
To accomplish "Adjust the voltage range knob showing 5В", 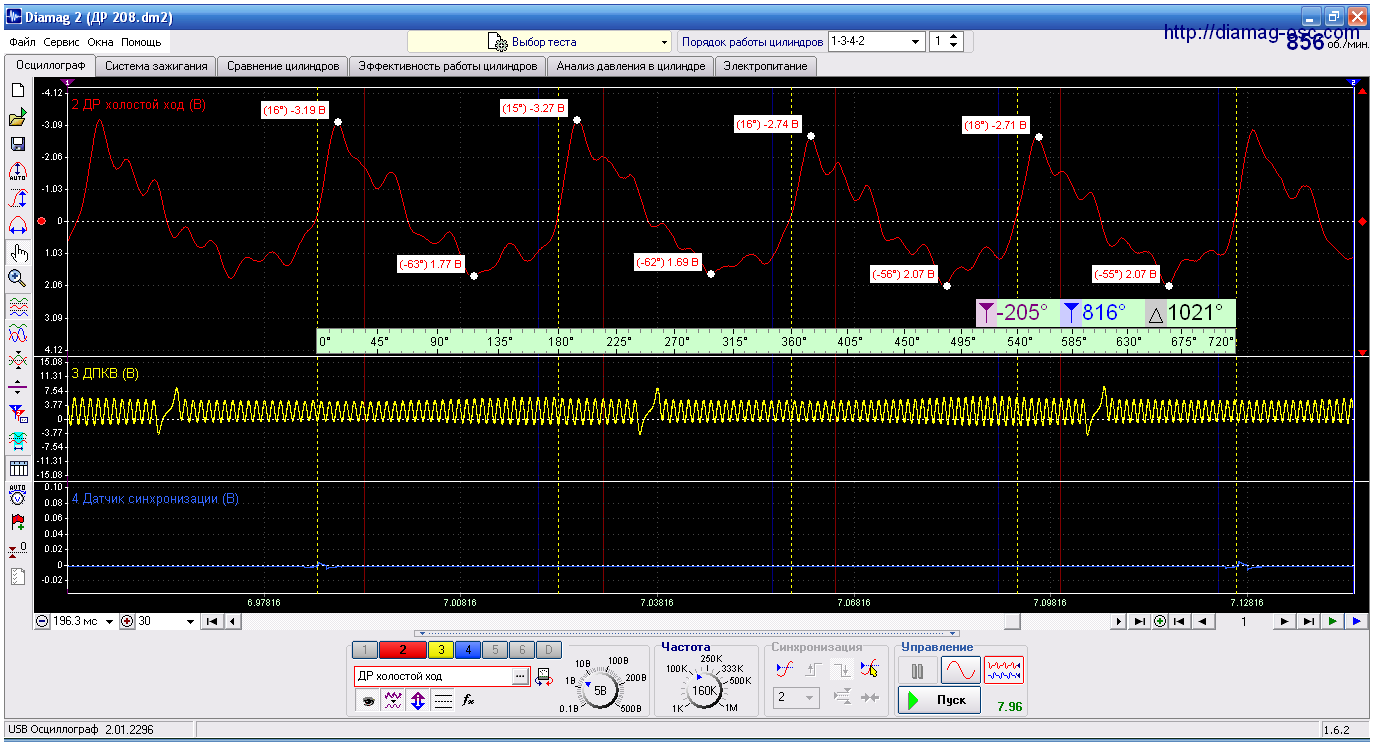I will [x=600, y=690].
